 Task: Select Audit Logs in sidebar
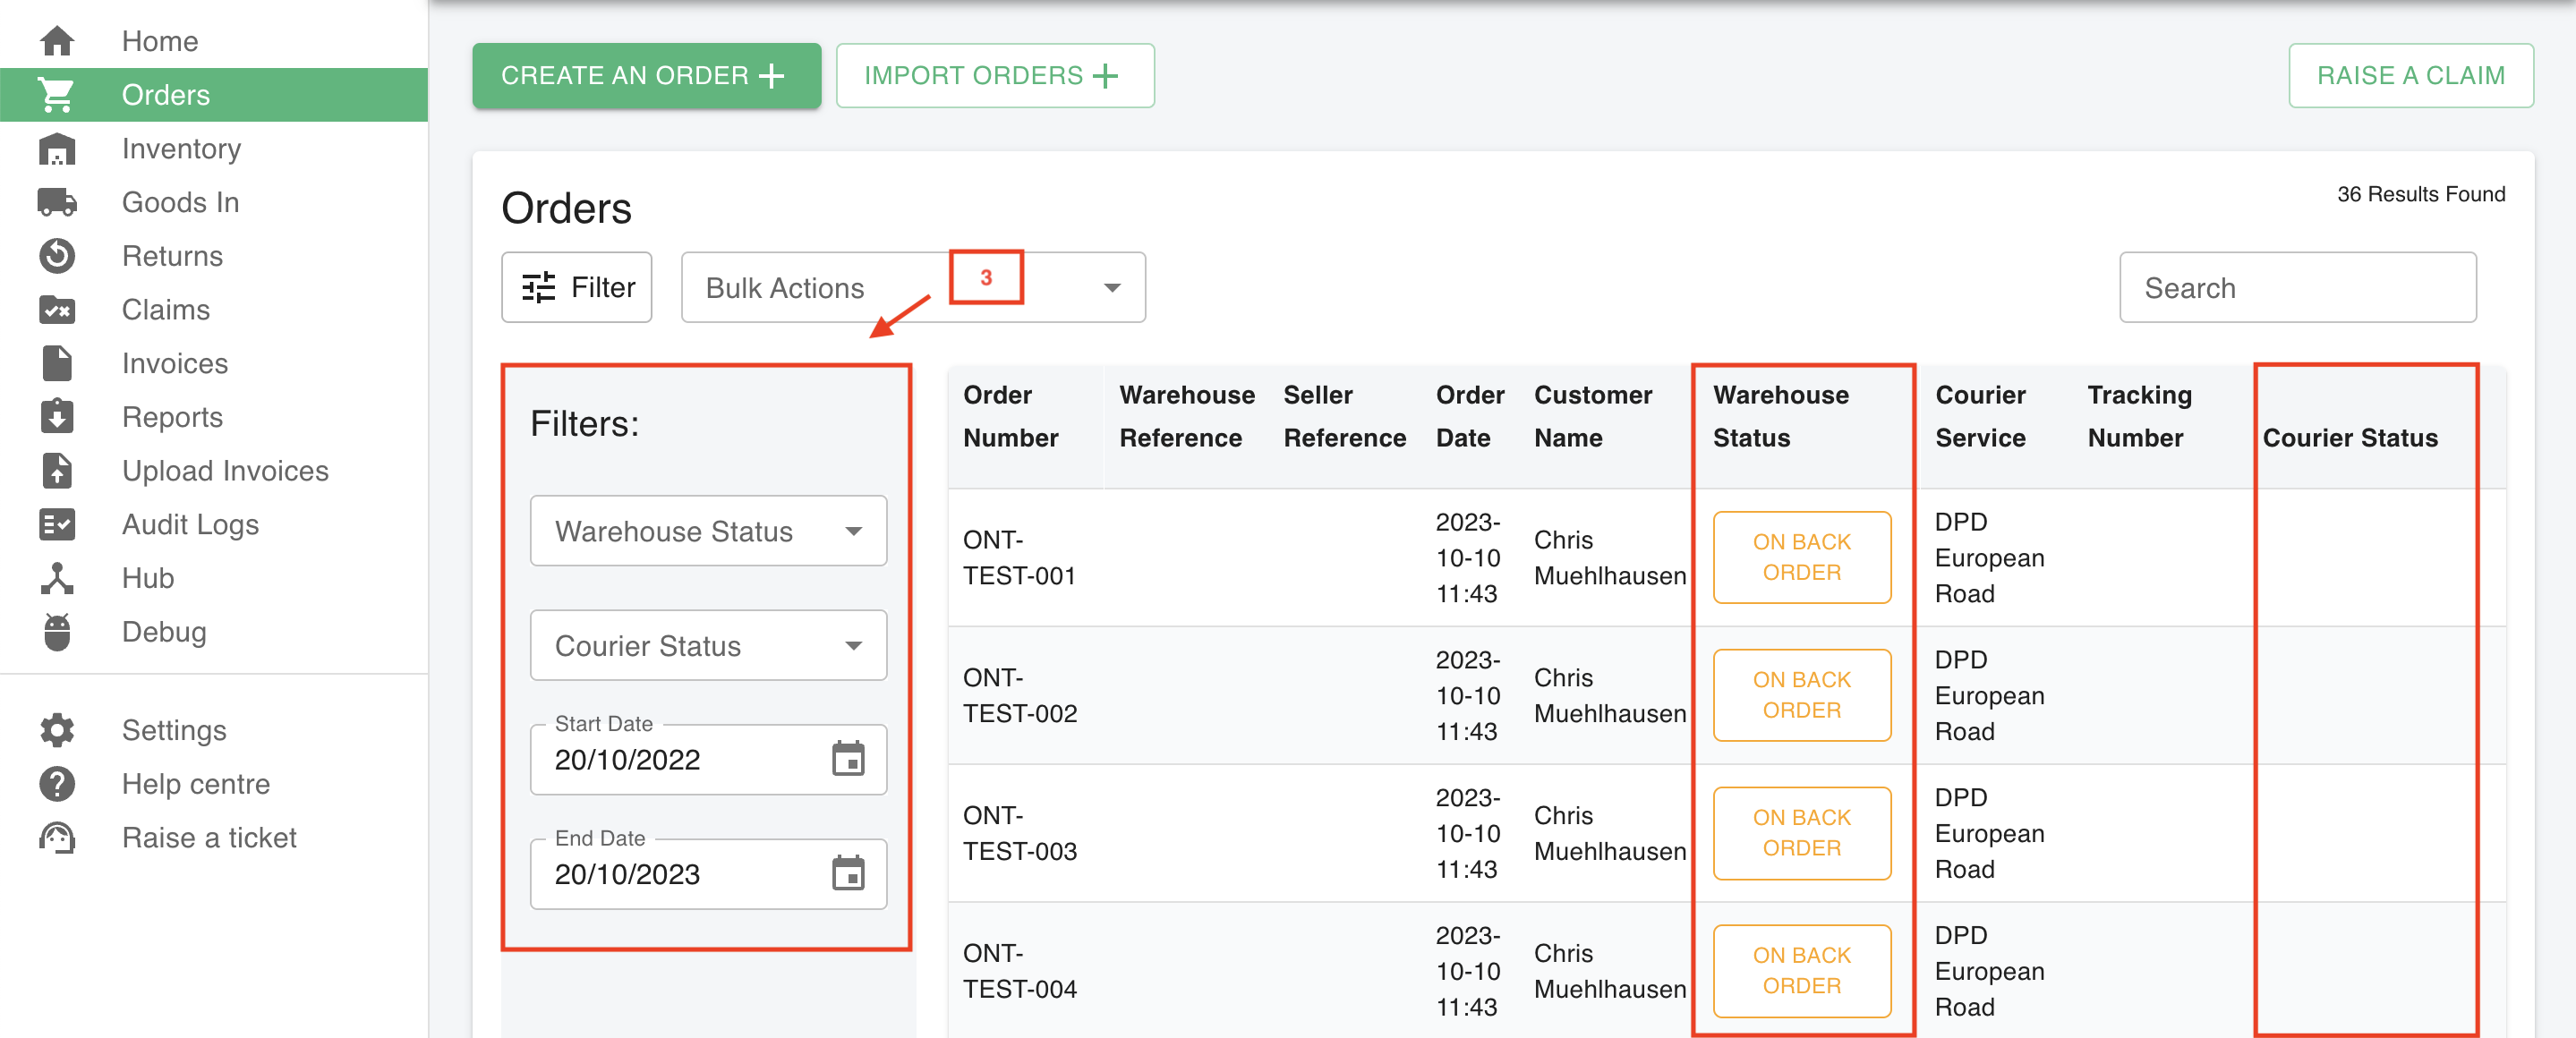coord(190,524)
